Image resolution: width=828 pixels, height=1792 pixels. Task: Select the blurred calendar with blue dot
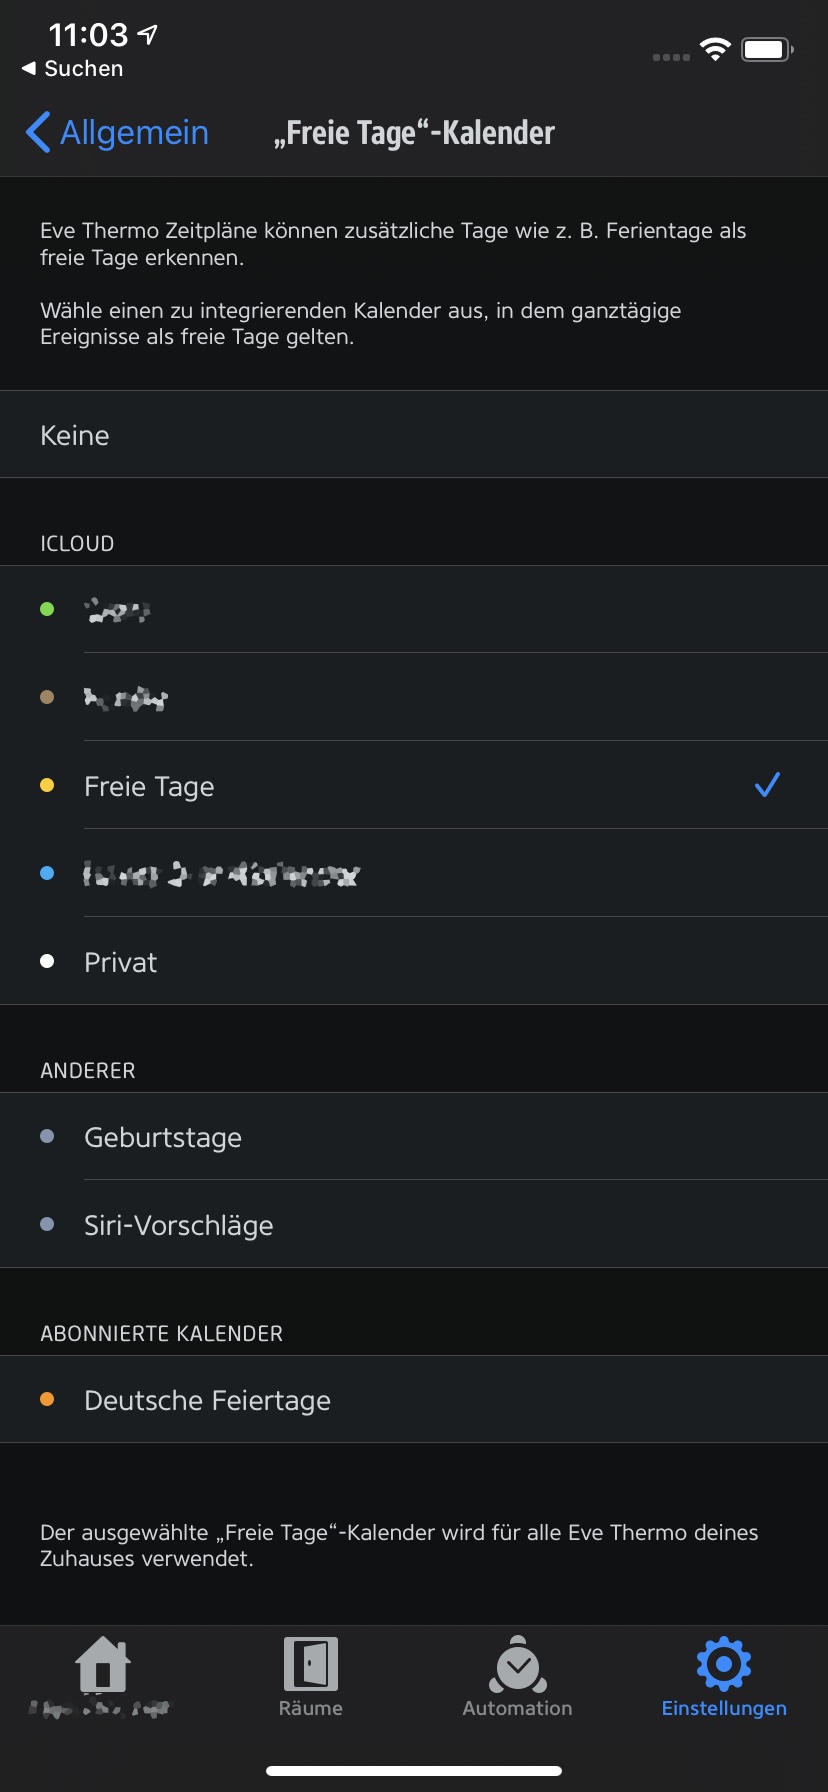tap(414, 873)
